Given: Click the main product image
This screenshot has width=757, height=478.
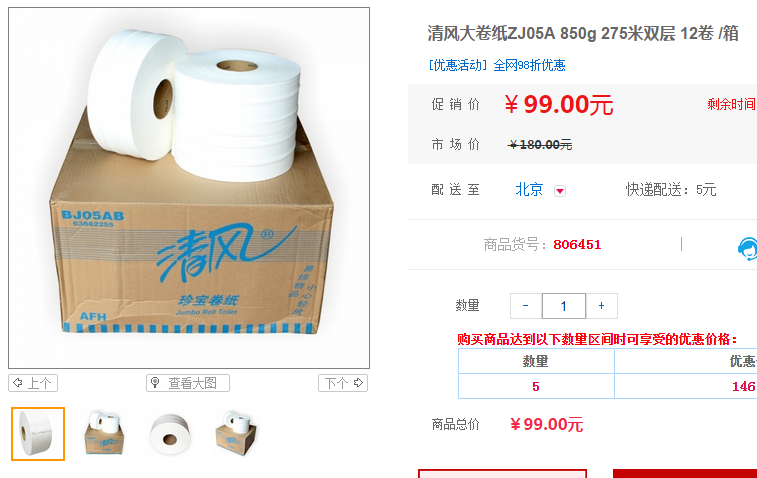Looking at the screenshot, I should point(189,188).
